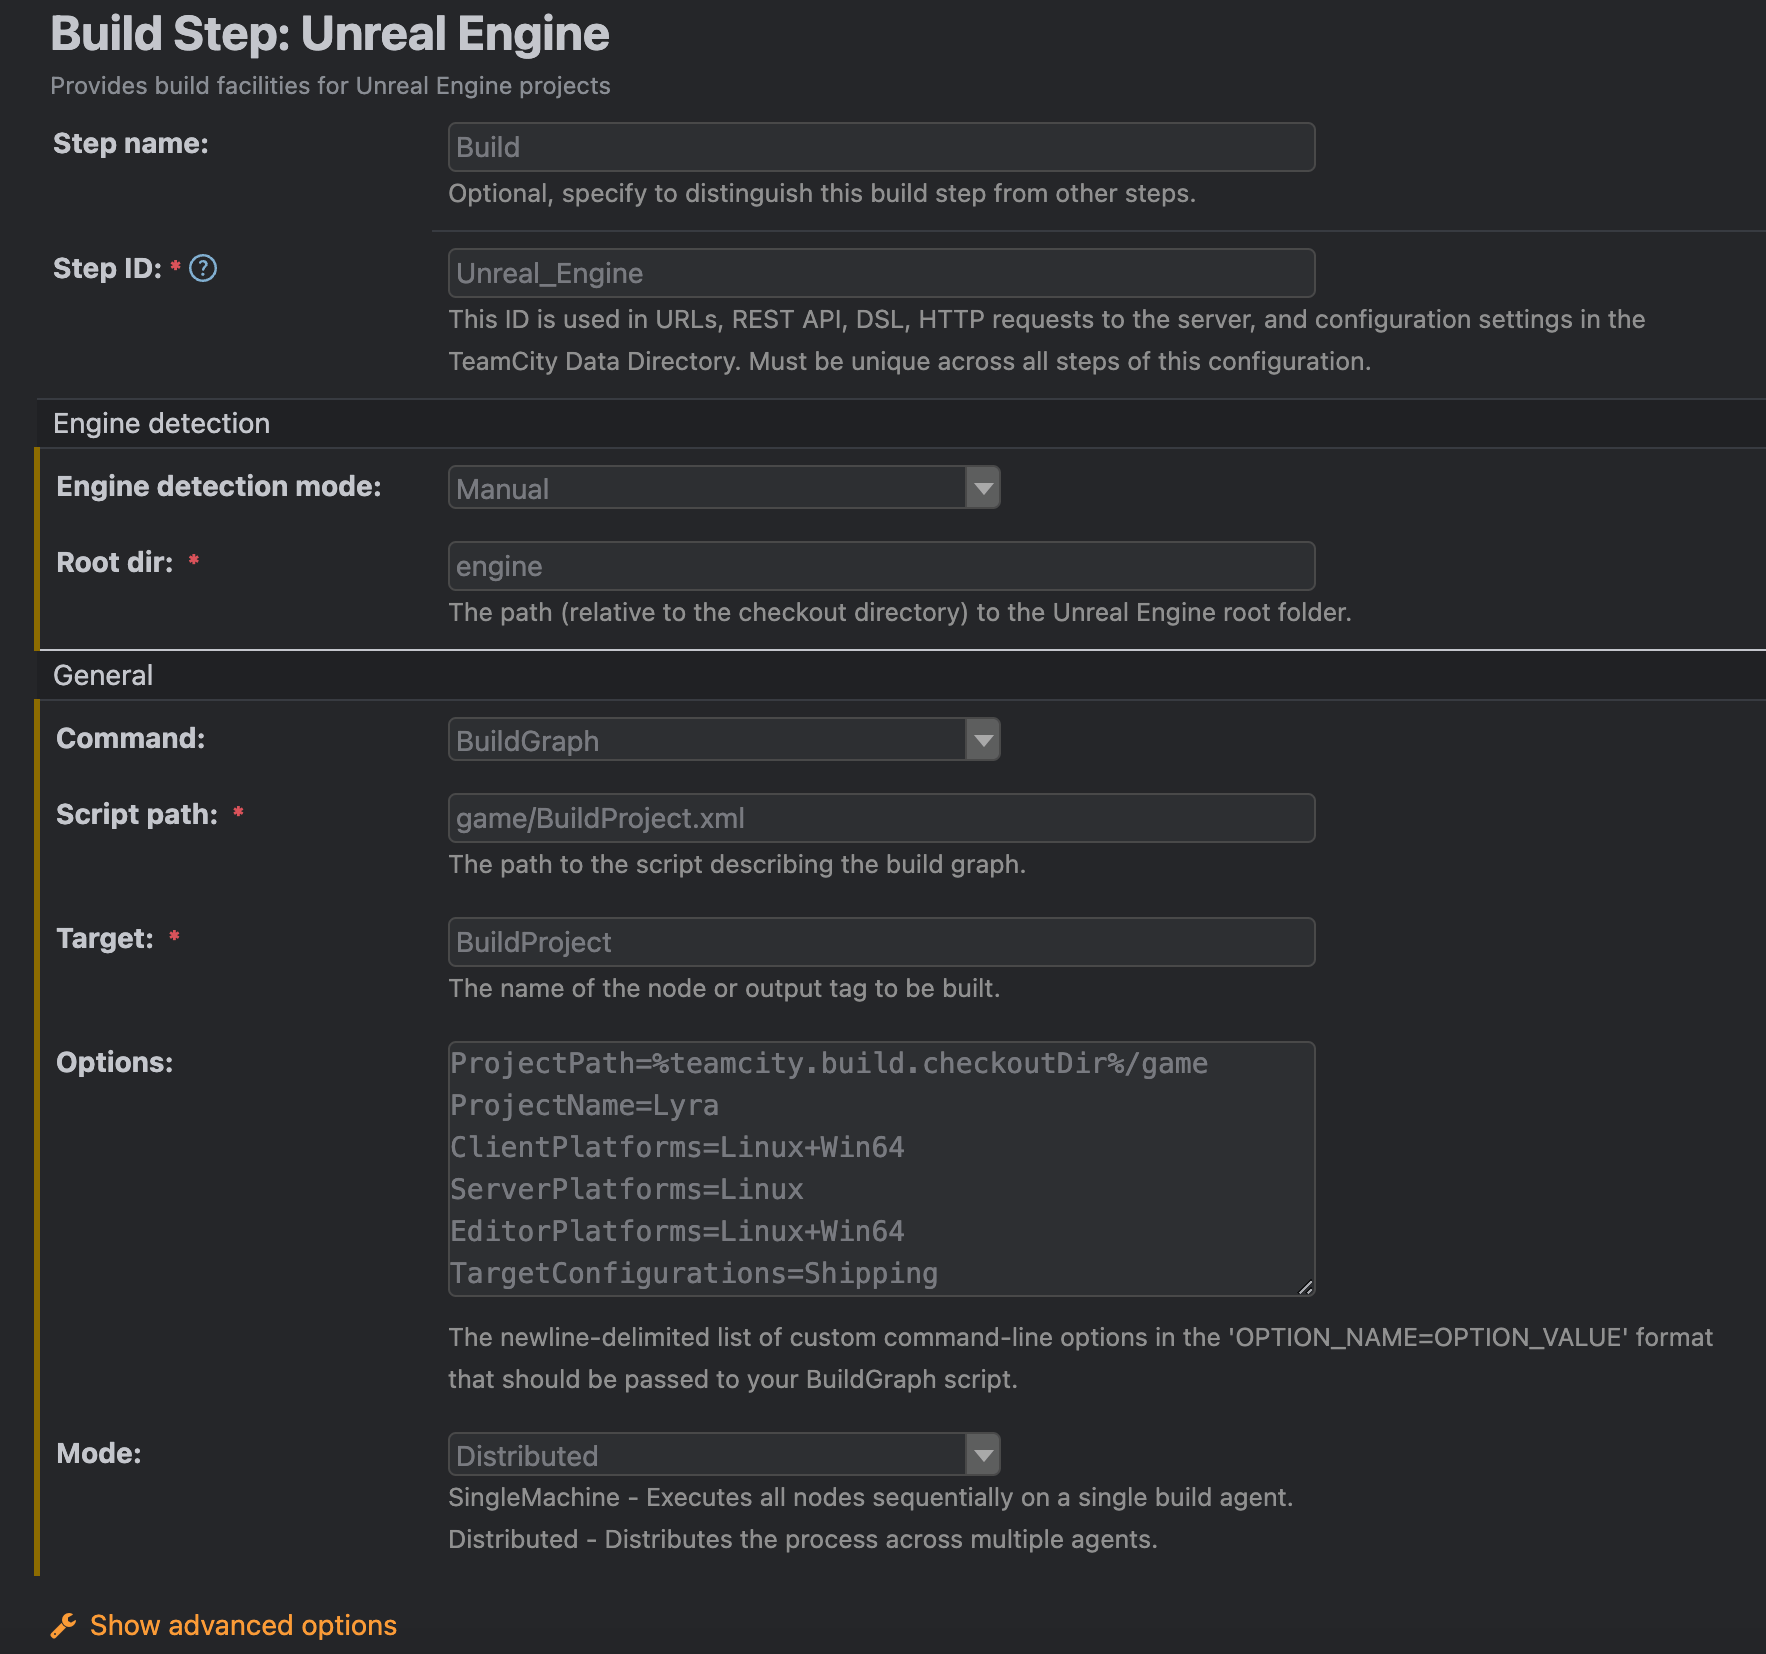The height and width of the screenshot is (1654, 1766).
Task: Click the Options label
Action: point(114,1063)
